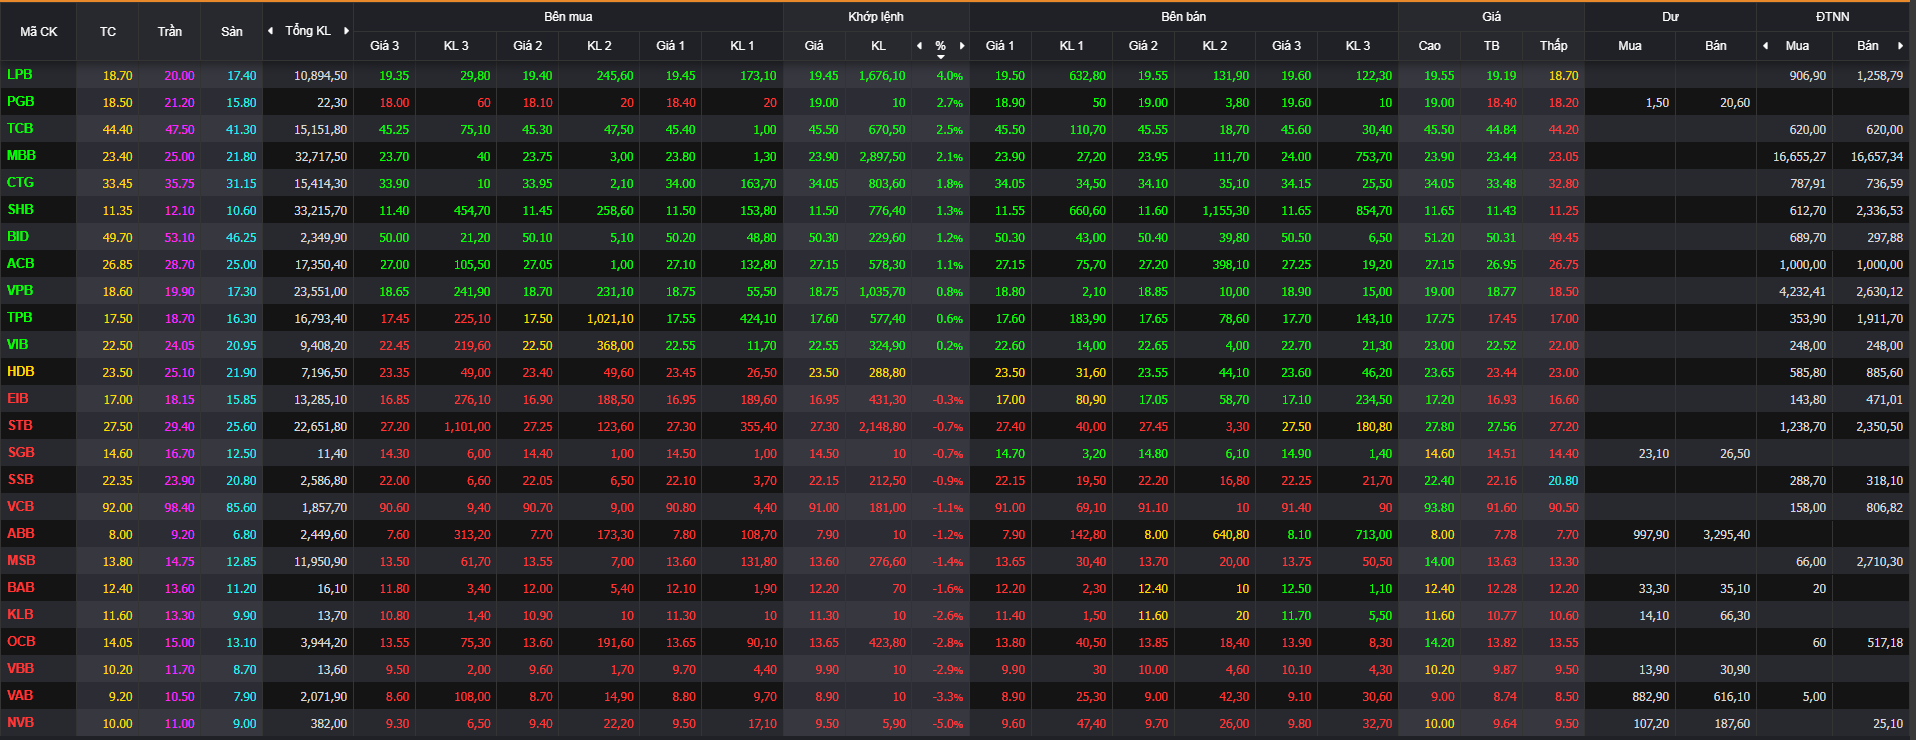1916x740 pixels.
Task: Click the right arrow beside the % header
Action: click(962, 46)
